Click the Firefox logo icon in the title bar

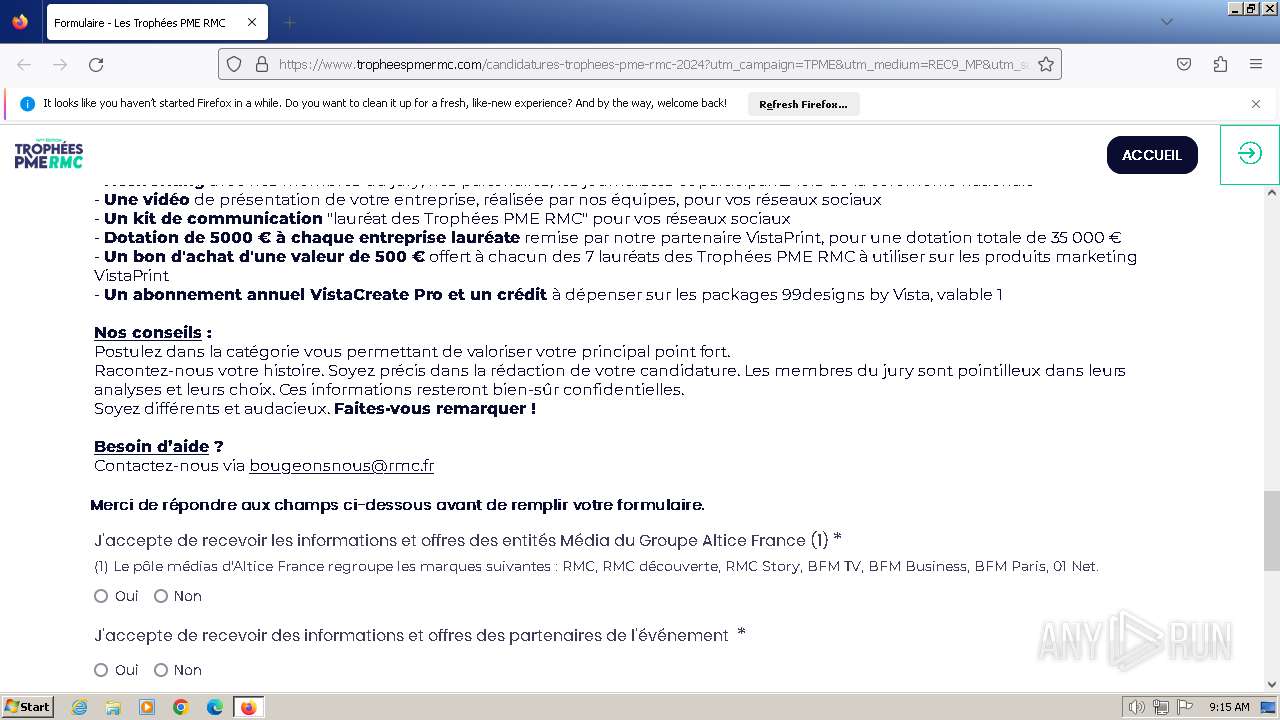20,21
